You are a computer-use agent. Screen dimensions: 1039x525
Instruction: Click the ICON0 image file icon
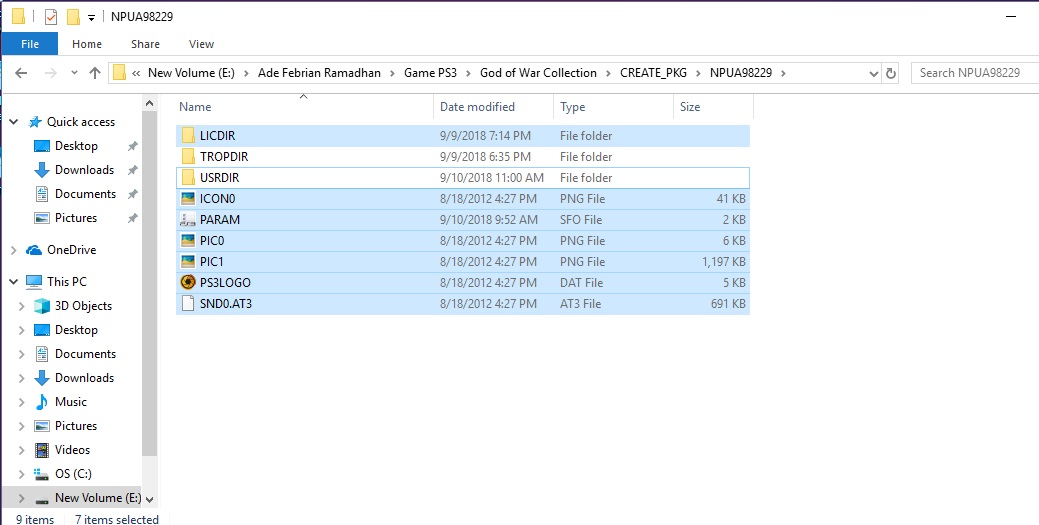point(188,199)
